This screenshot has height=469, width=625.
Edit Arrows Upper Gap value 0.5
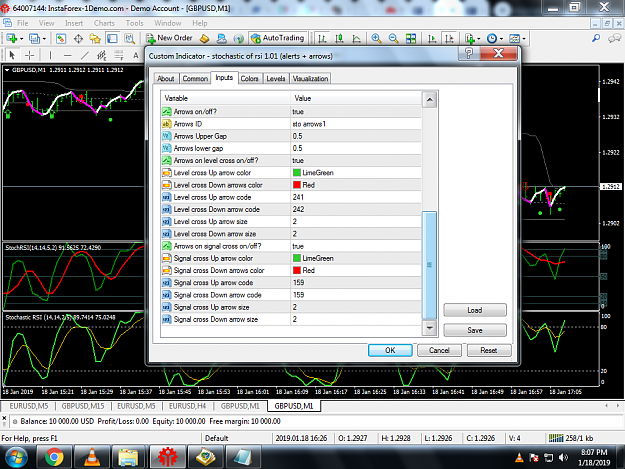[x=356, y=136]
